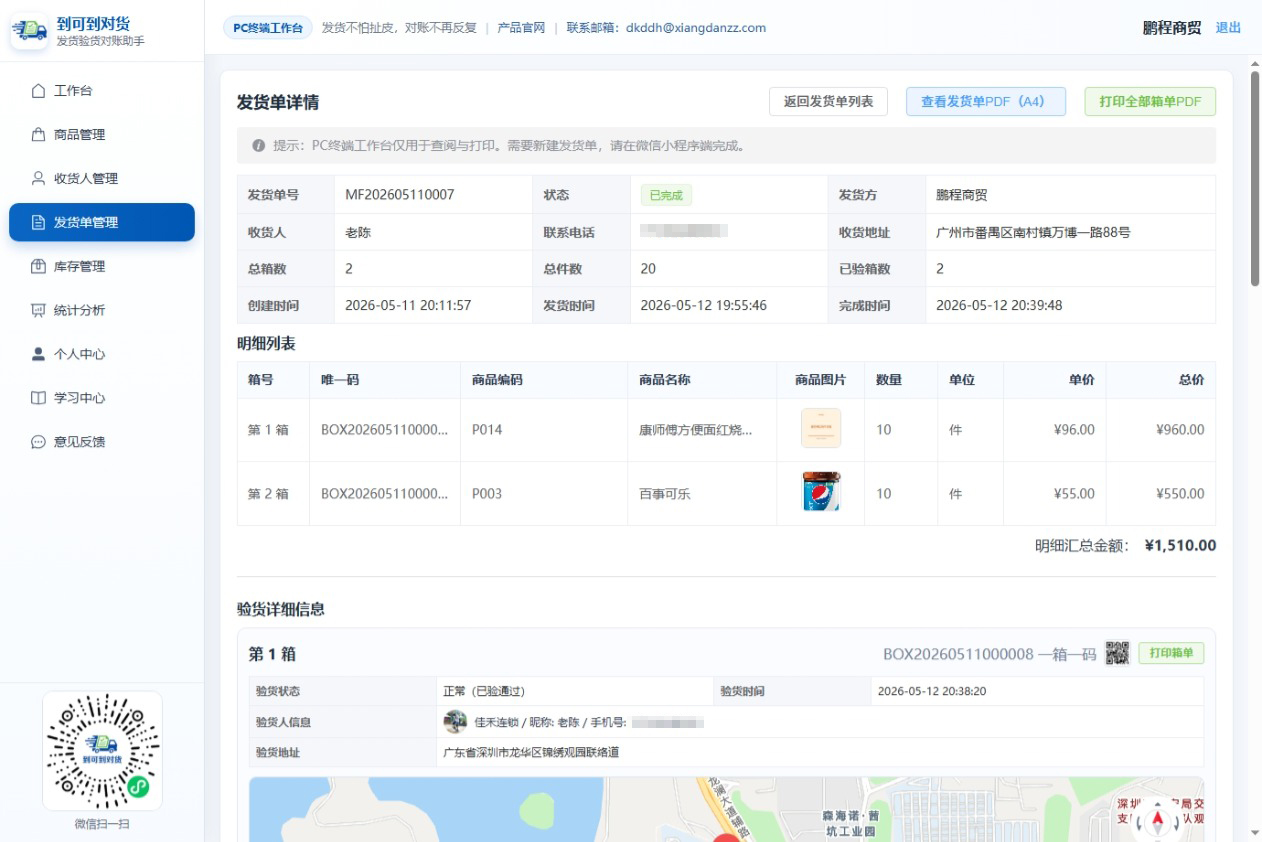Image resolution: width=1262 pixels, height=842 pixels.
Task: Click total price ¥550.00
Action: [x=1180, y=494]
